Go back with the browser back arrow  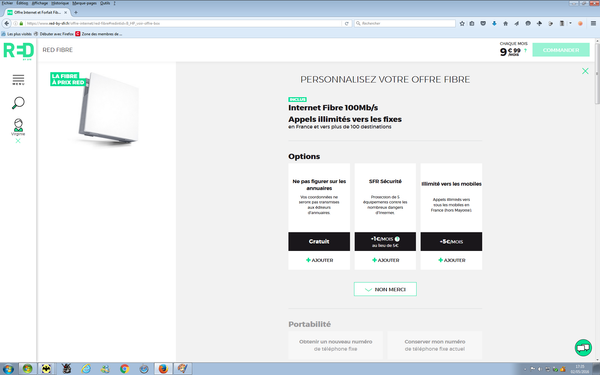coord(7,23)
